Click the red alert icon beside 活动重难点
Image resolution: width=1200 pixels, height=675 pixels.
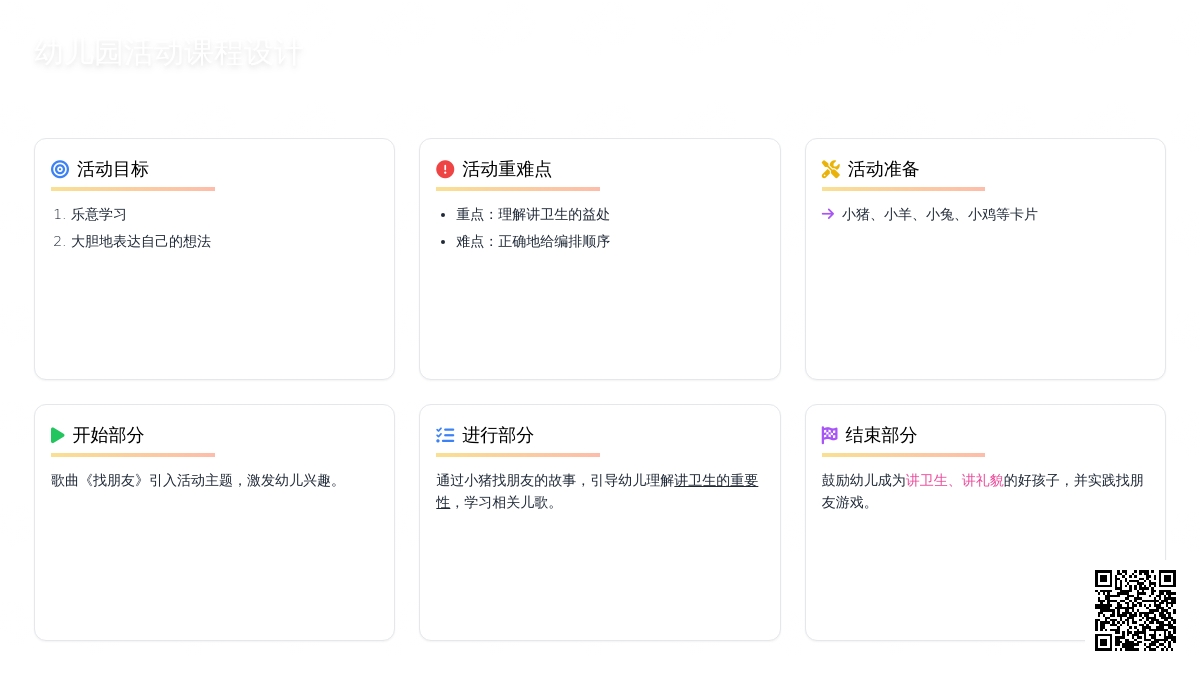click(445, 169)
